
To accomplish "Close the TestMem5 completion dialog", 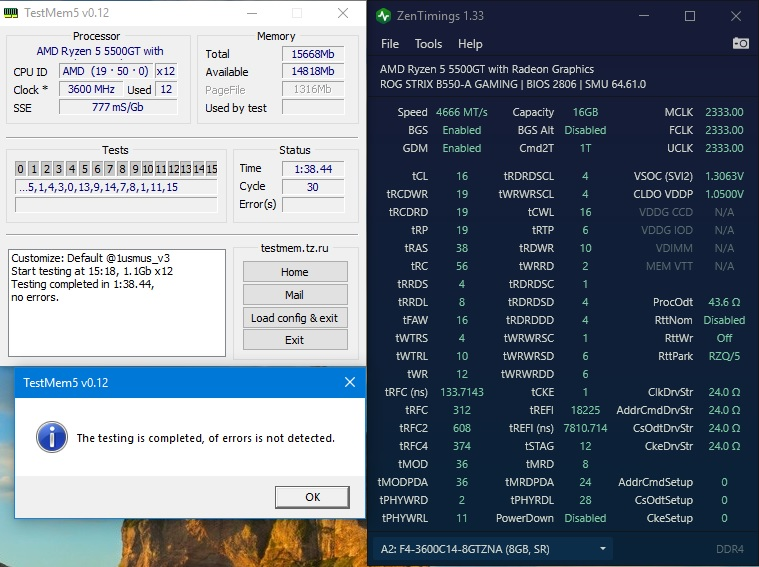I will click(x=349, y=382).
